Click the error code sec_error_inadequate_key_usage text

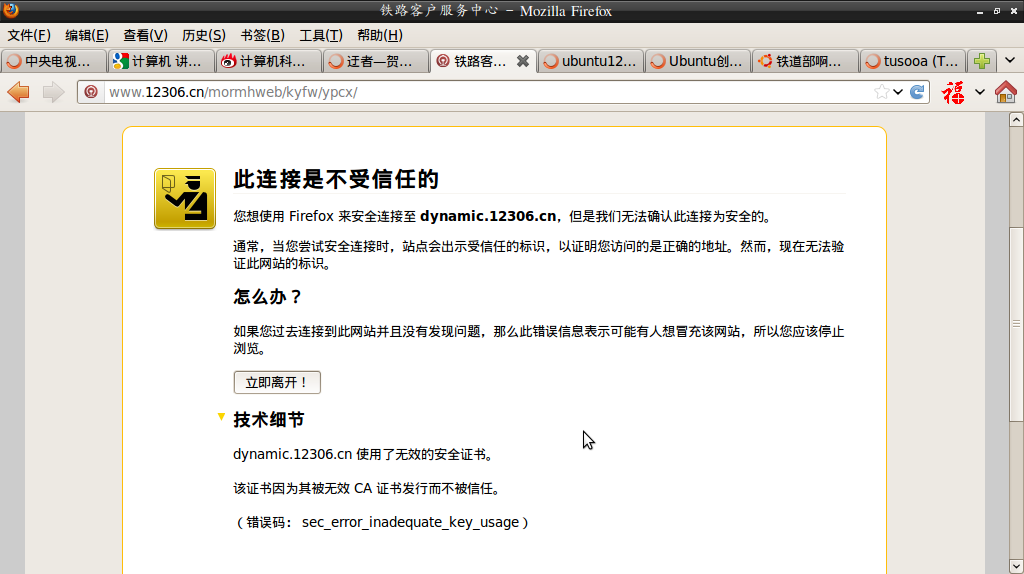410,522
